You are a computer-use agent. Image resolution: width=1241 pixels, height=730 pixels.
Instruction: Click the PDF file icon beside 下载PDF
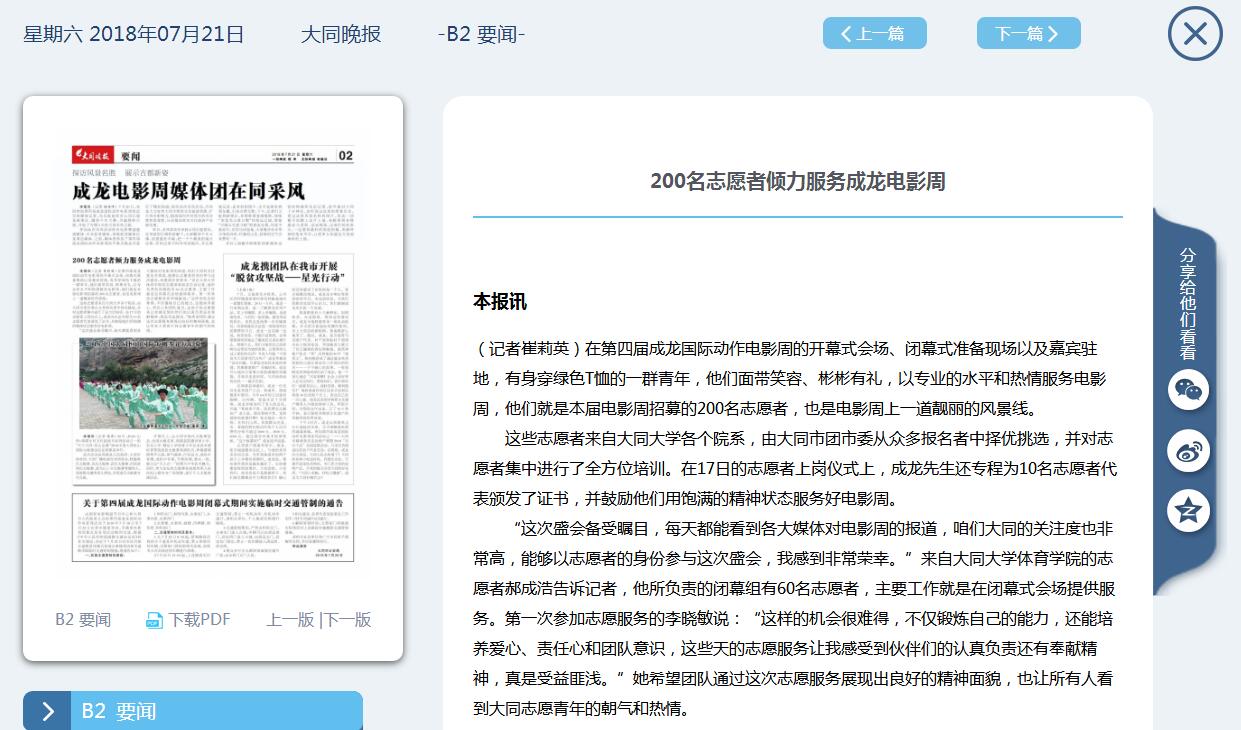(x=154, y=620)
